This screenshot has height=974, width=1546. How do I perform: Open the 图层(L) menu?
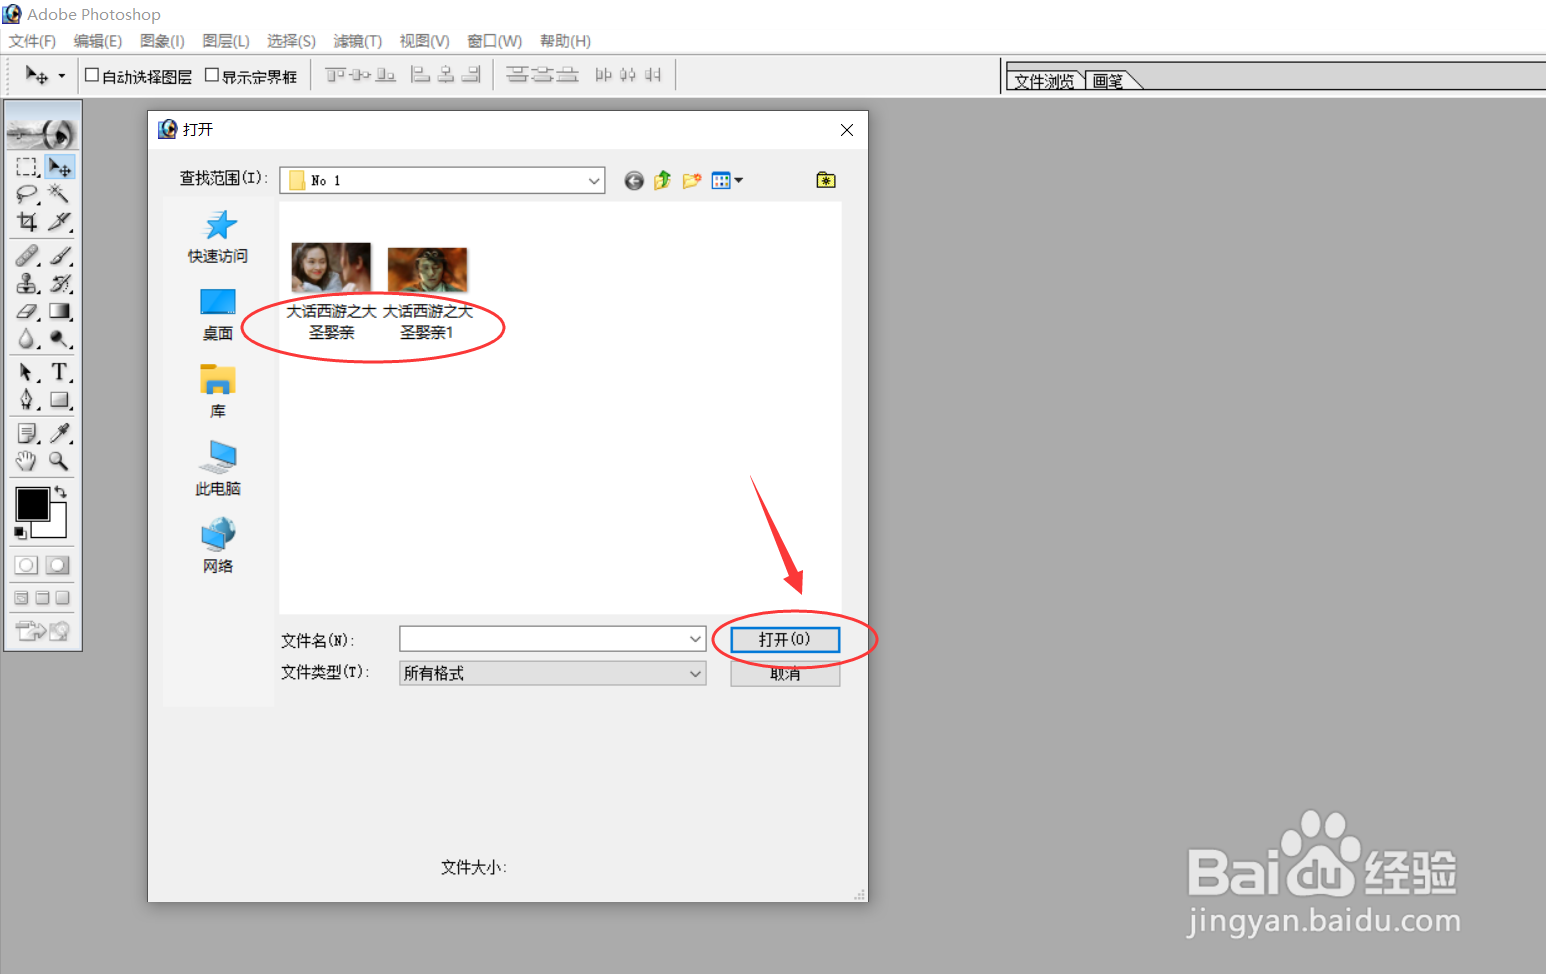(x=226, y=41)
